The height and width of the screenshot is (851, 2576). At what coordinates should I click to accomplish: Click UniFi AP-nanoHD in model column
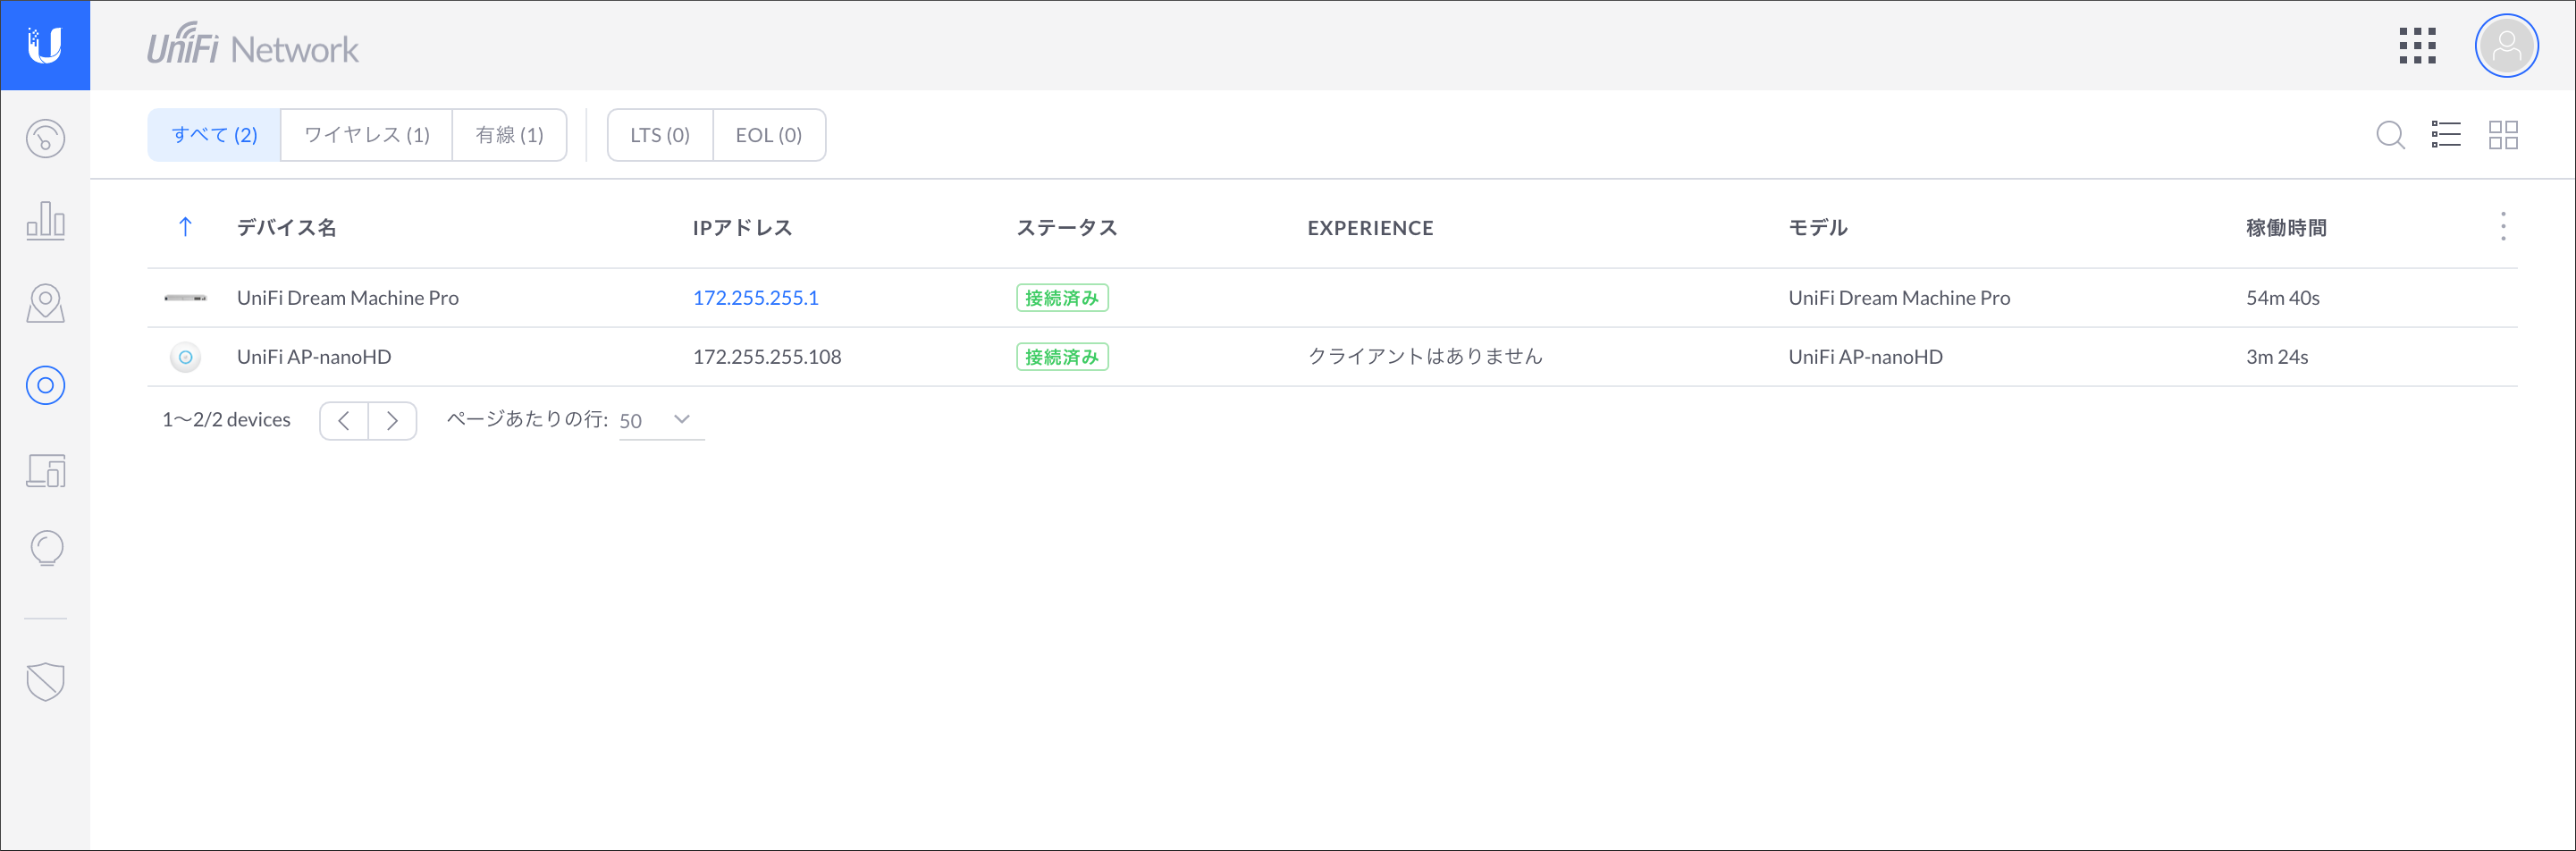click(x=1865, y=357)
